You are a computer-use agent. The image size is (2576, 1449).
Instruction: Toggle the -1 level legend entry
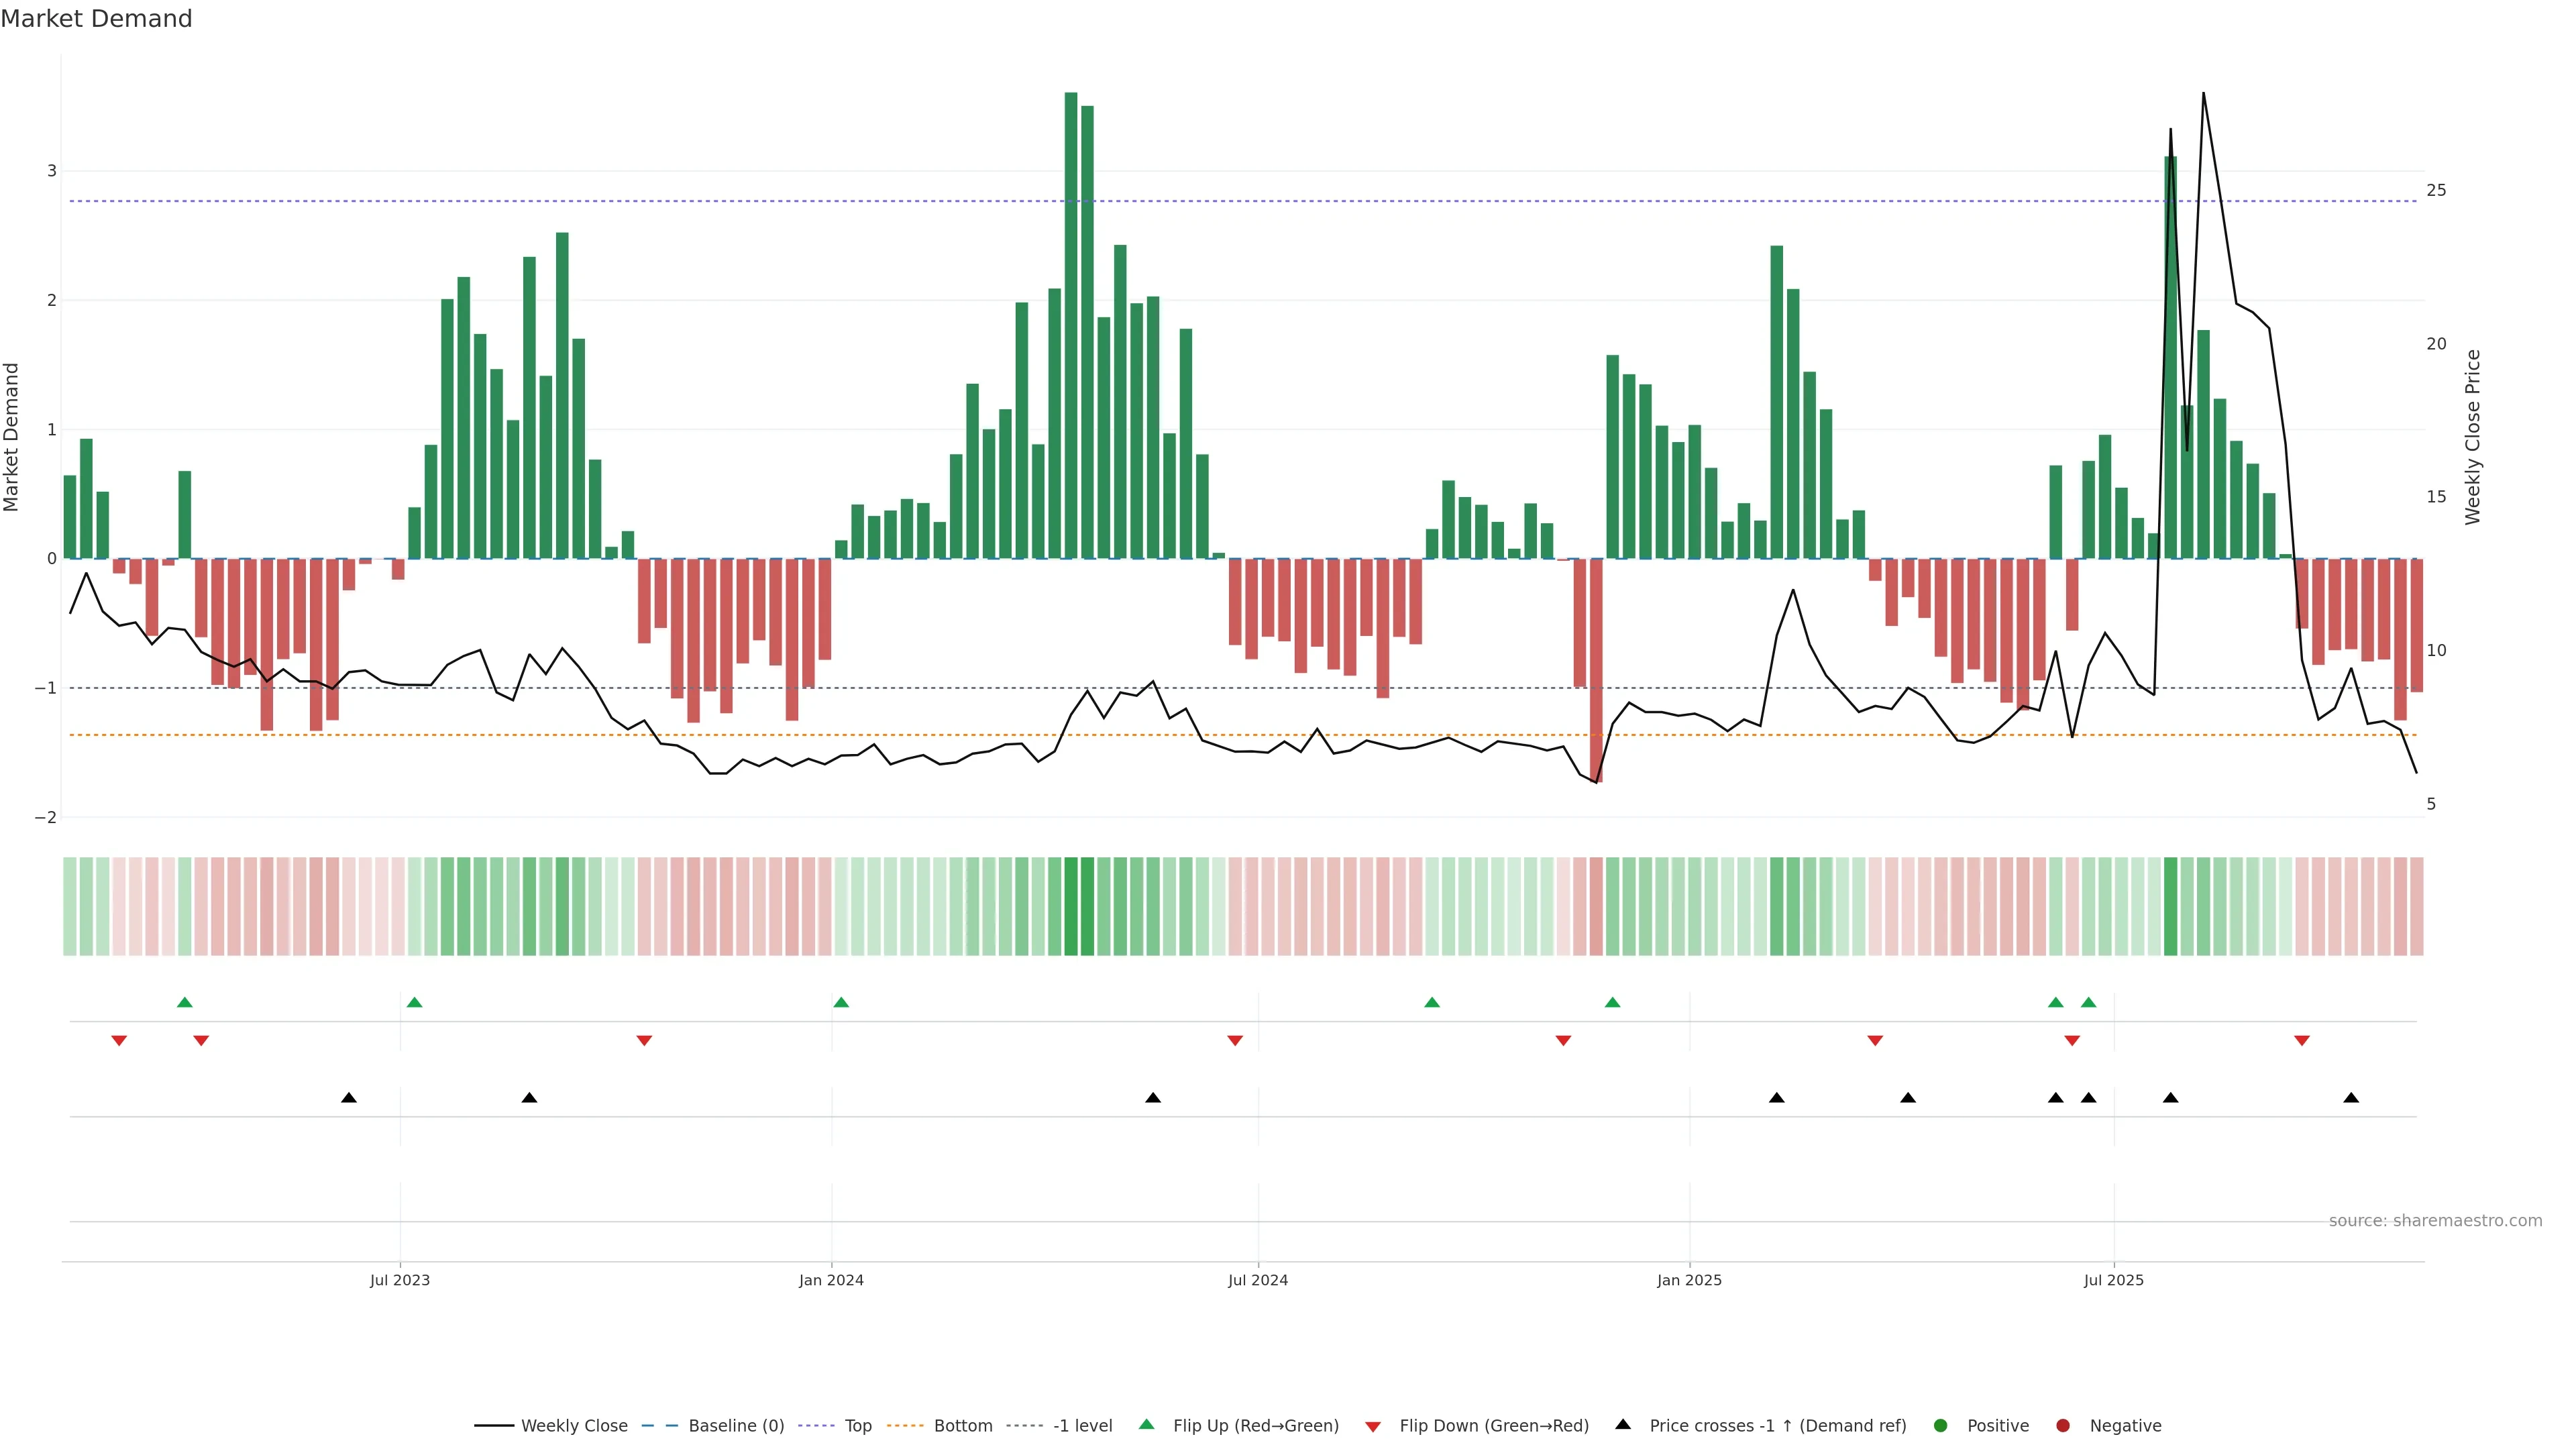pyautogui.click(x=1082, y=1425)
